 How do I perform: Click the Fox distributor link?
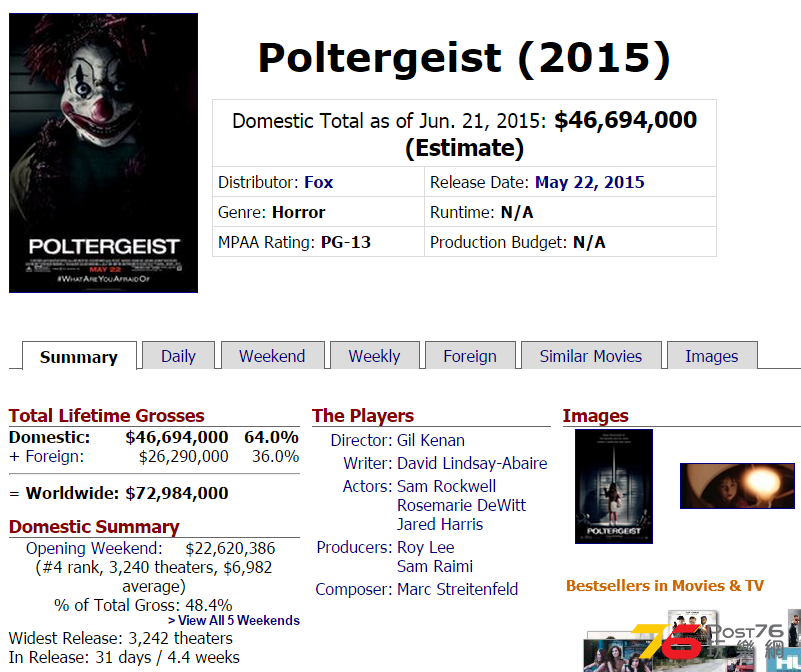[x=319, y=182]
